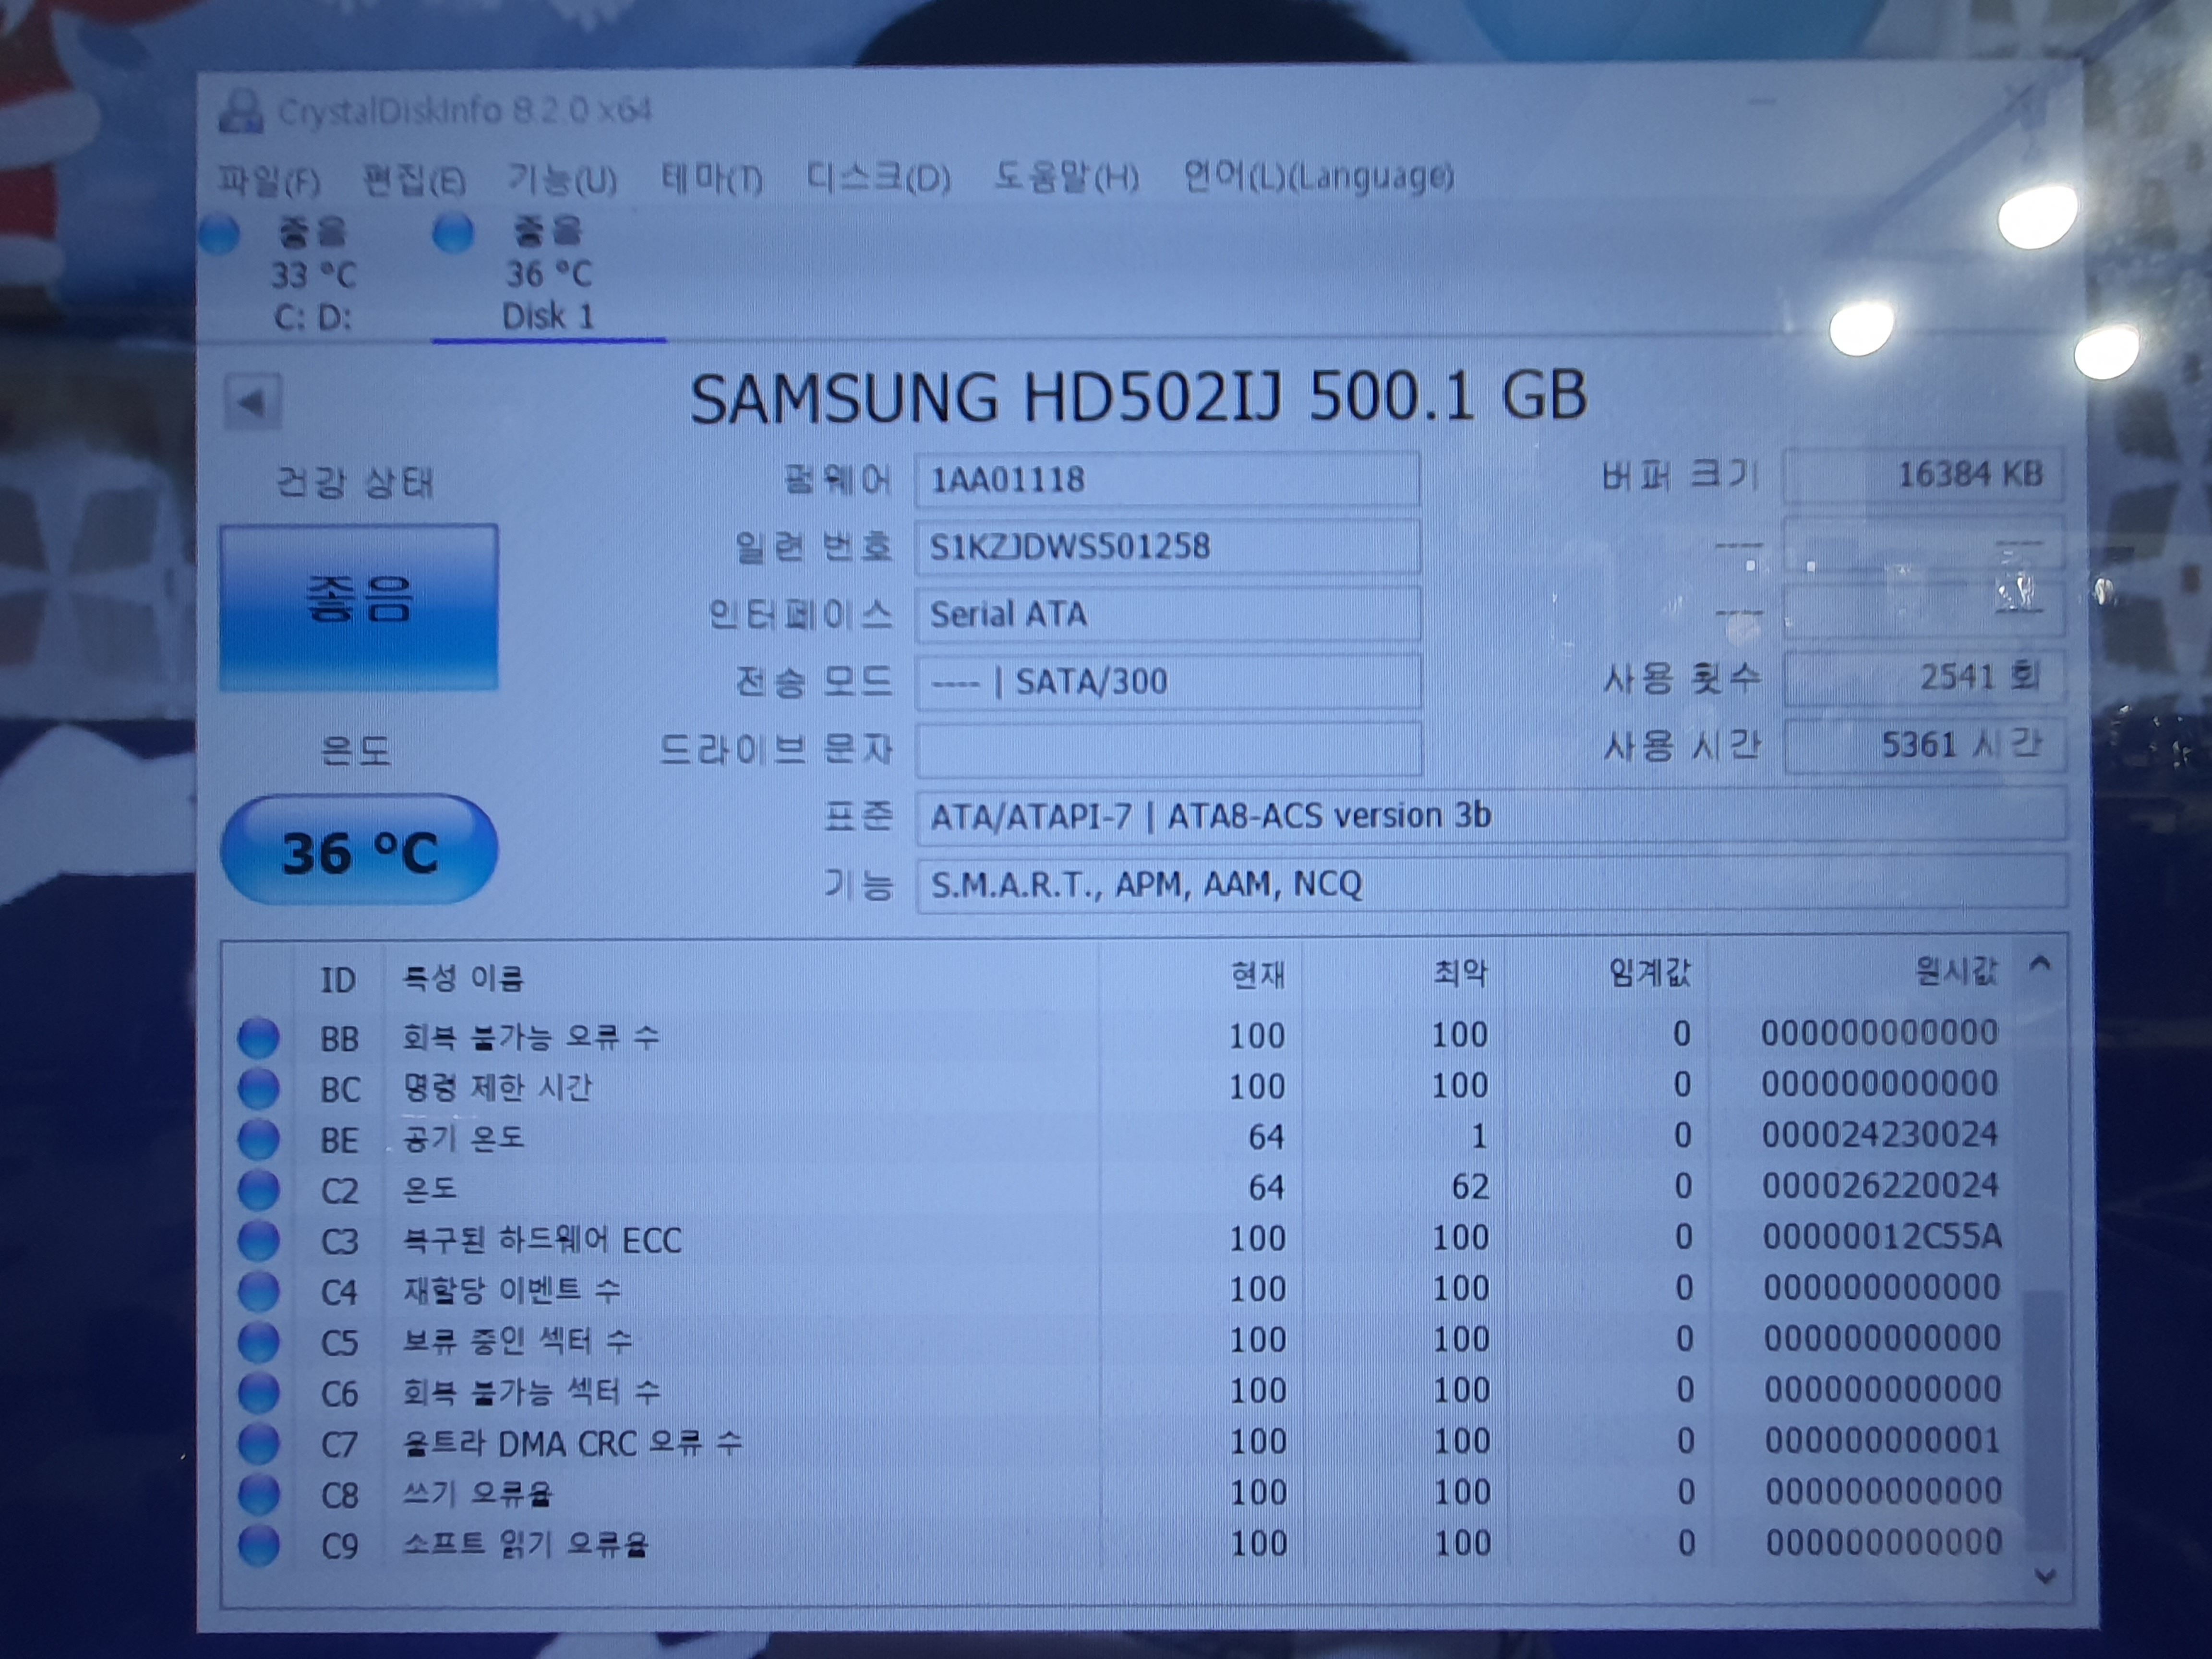Click the 5361 시간 power-on hours field
The image size is (2212, 1659).
click(1924, 745)
